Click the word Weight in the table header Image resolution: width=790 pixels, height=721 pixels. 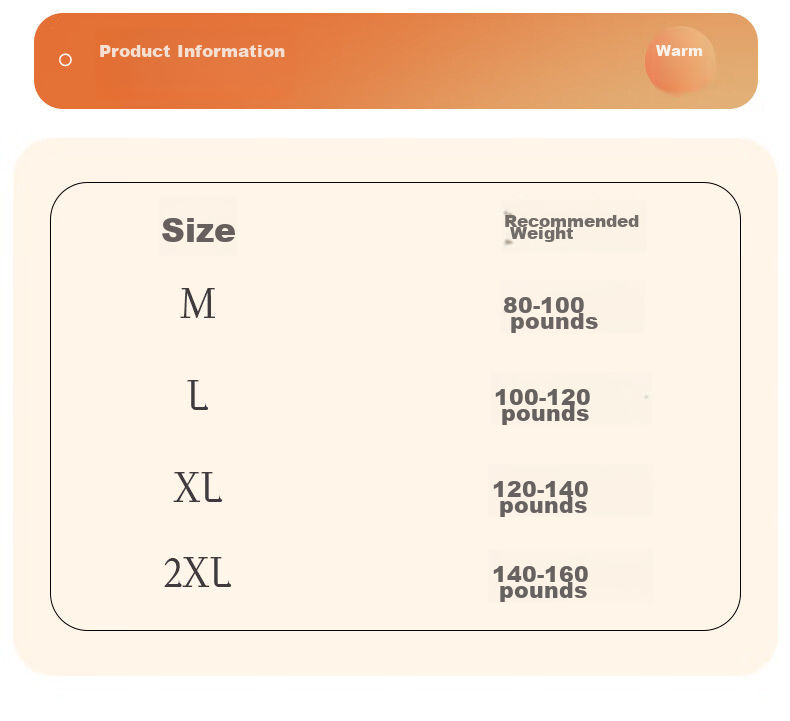(x=541, y=234)
